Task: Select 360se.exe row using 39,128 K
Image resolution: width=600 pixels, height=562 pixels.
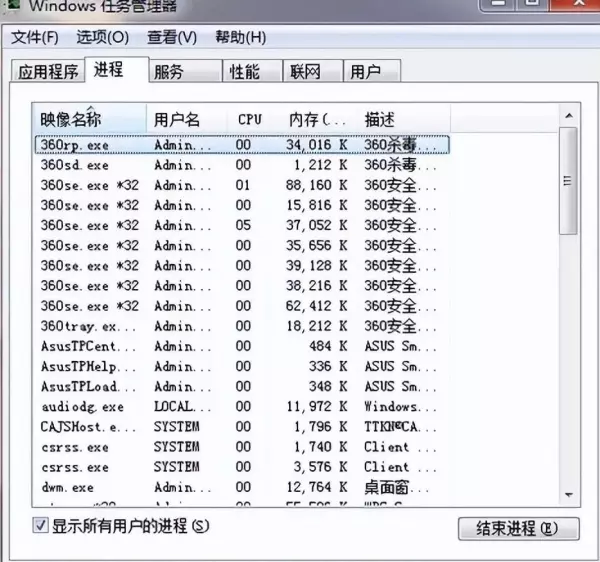Action: coord(242,266)
